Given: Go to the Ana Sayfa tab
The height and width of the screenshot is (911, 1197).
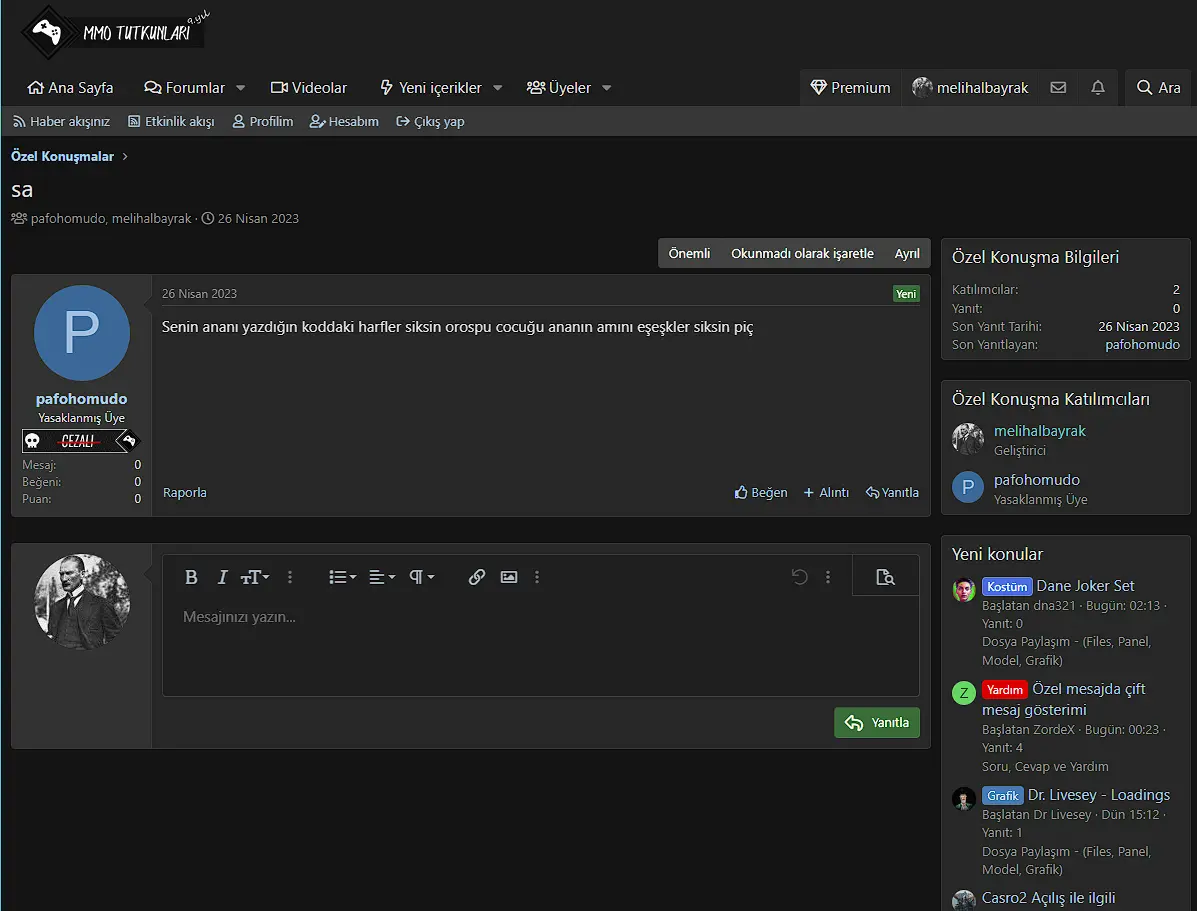Looking at the screenshot, I should [70, 88].
